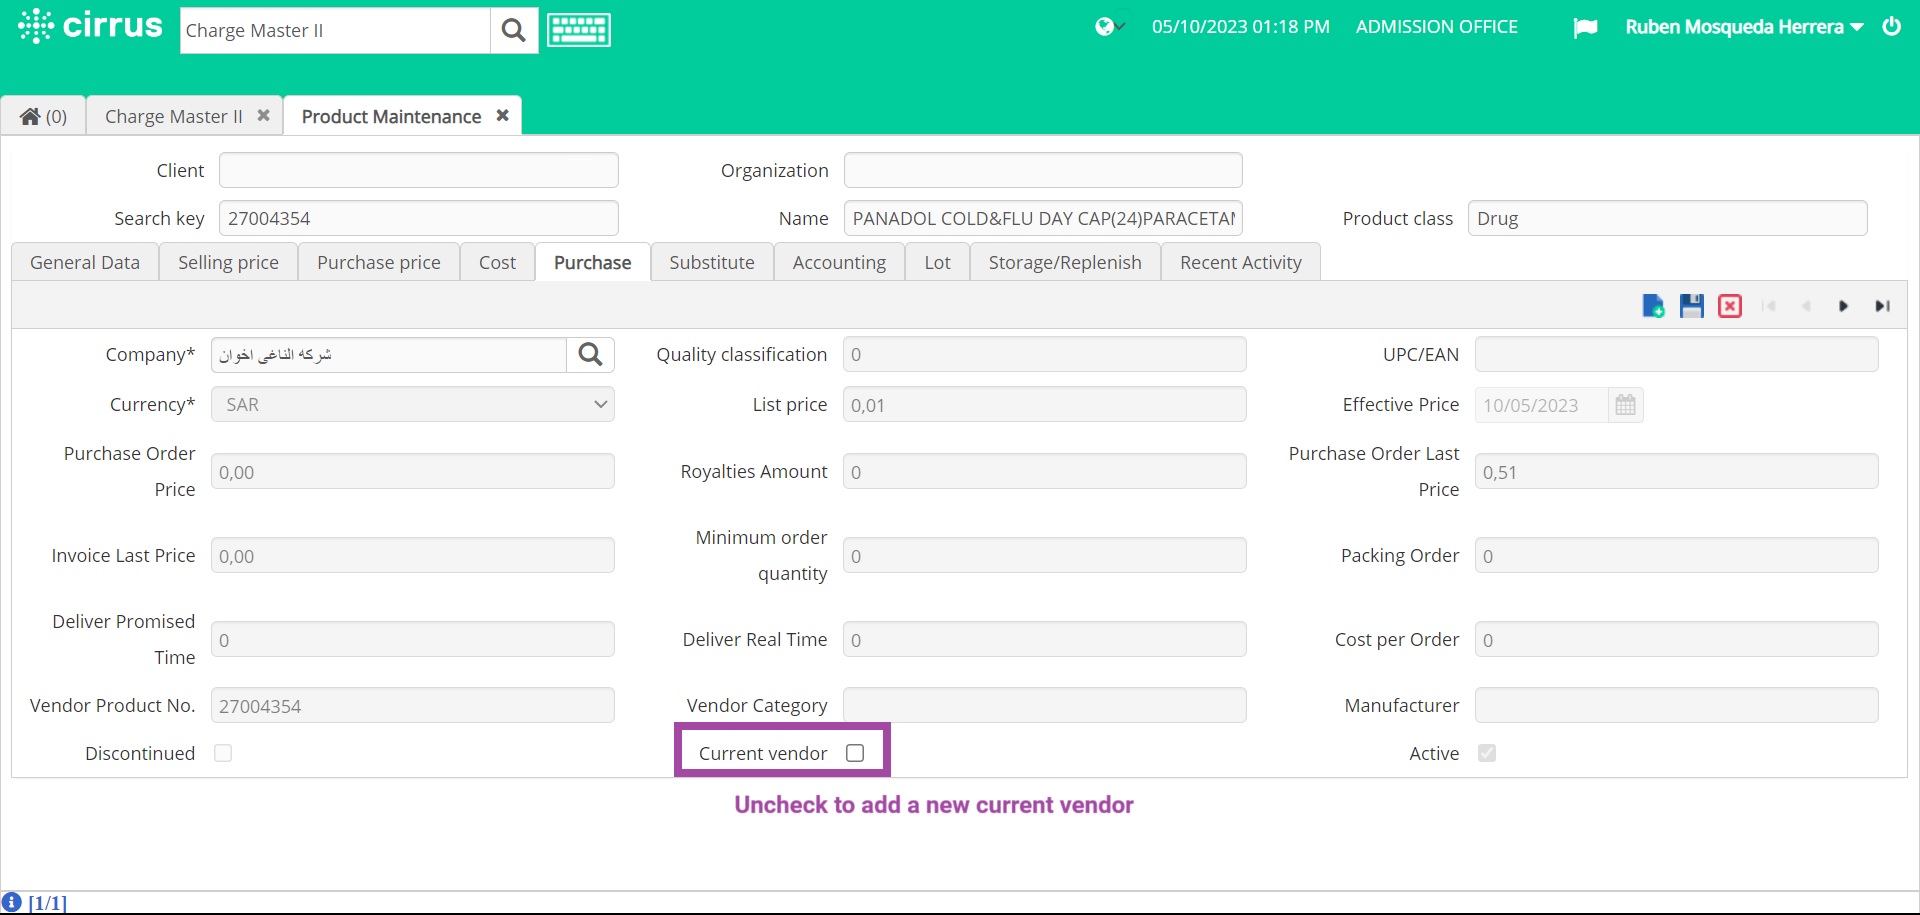Viewport: 1920px width, 915px height.
Task: Switch to the Accounting tab
Action: 839,262
